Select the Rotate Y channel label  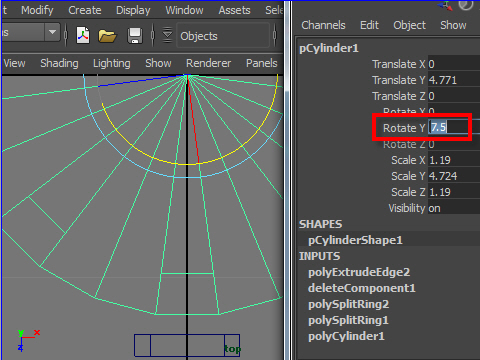click(x=404, y=128)
